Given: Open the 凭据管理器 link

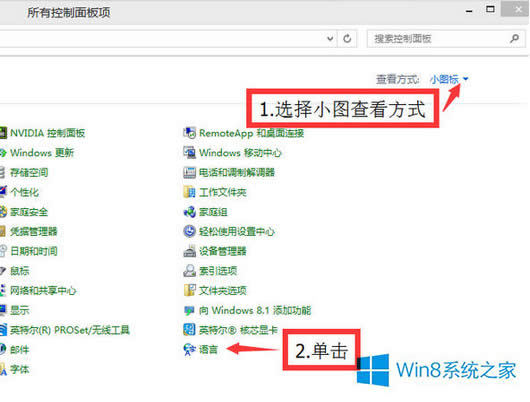Looking at the screenshot, I should pyautogui.click(x=34, y=232).
